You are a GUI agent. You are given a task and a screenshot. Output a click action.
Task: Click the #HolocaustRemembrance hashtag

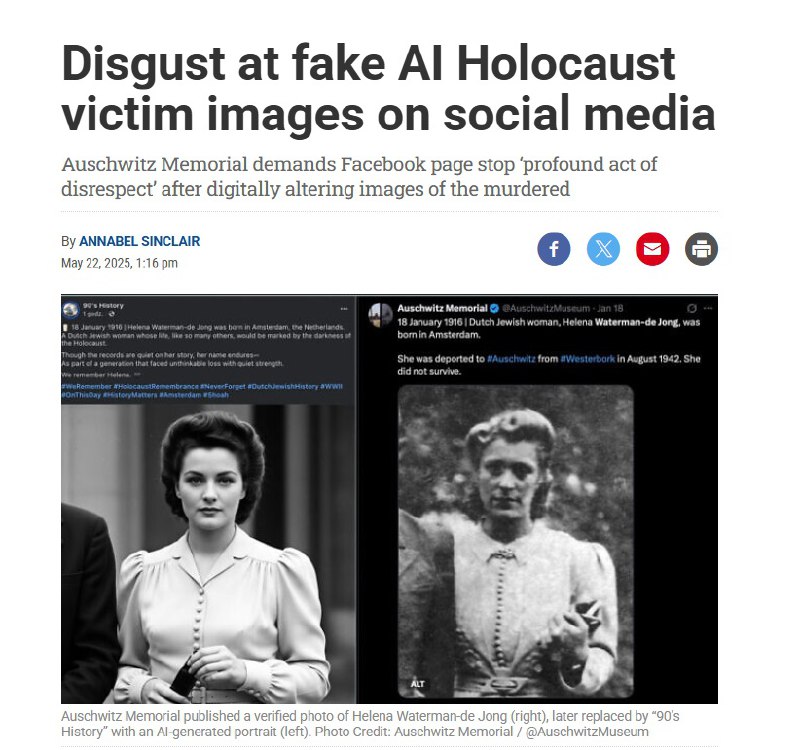point(156,386)
